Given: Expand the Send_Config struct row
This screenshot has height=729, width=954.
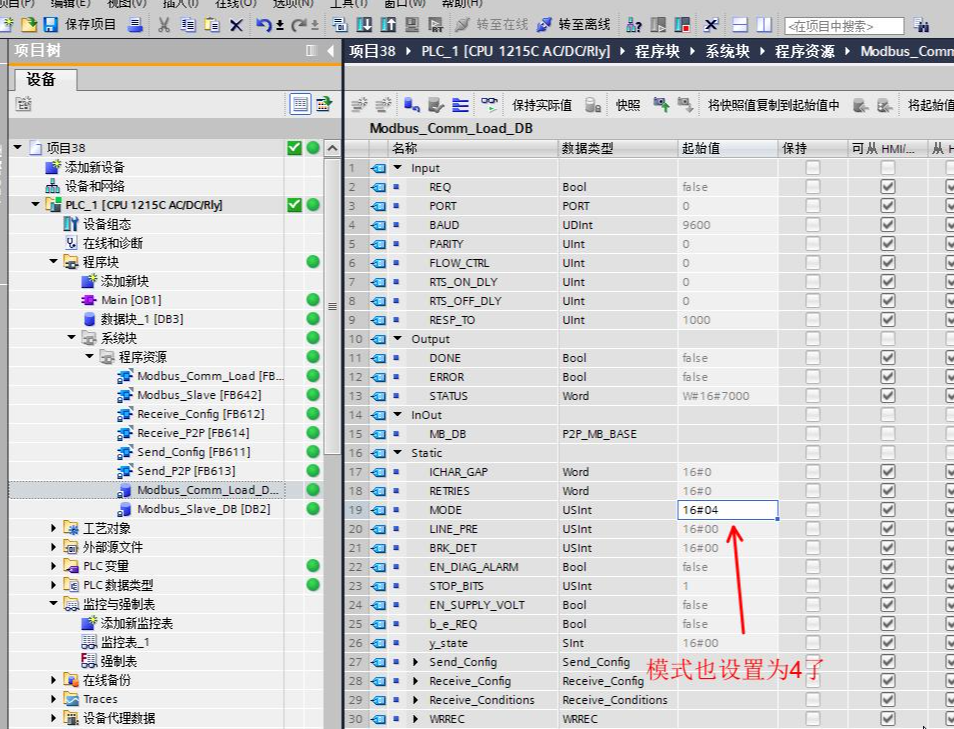Looking at the screenshot, I should click(x=416, y=662).
